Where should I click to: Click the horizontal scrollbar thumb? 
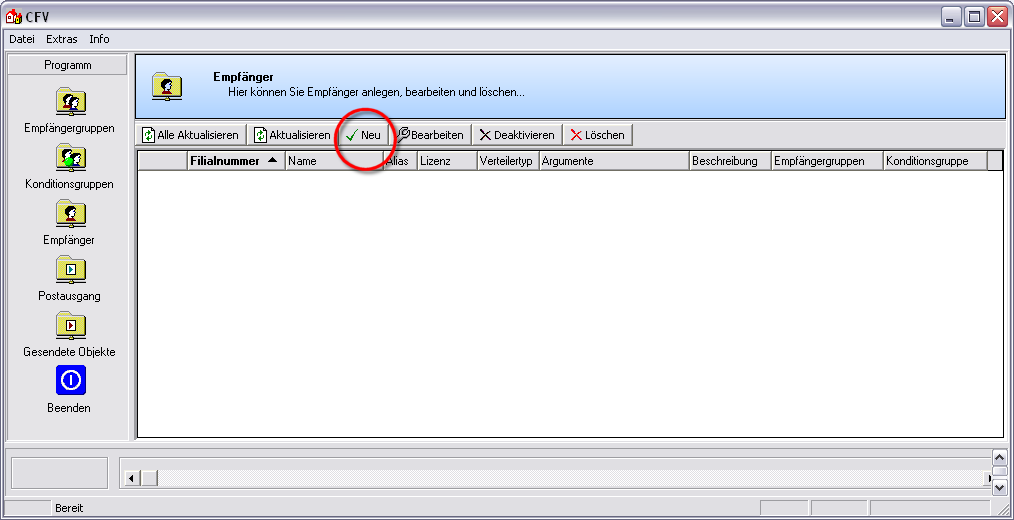pyautogui.click(x=149, y=478)
